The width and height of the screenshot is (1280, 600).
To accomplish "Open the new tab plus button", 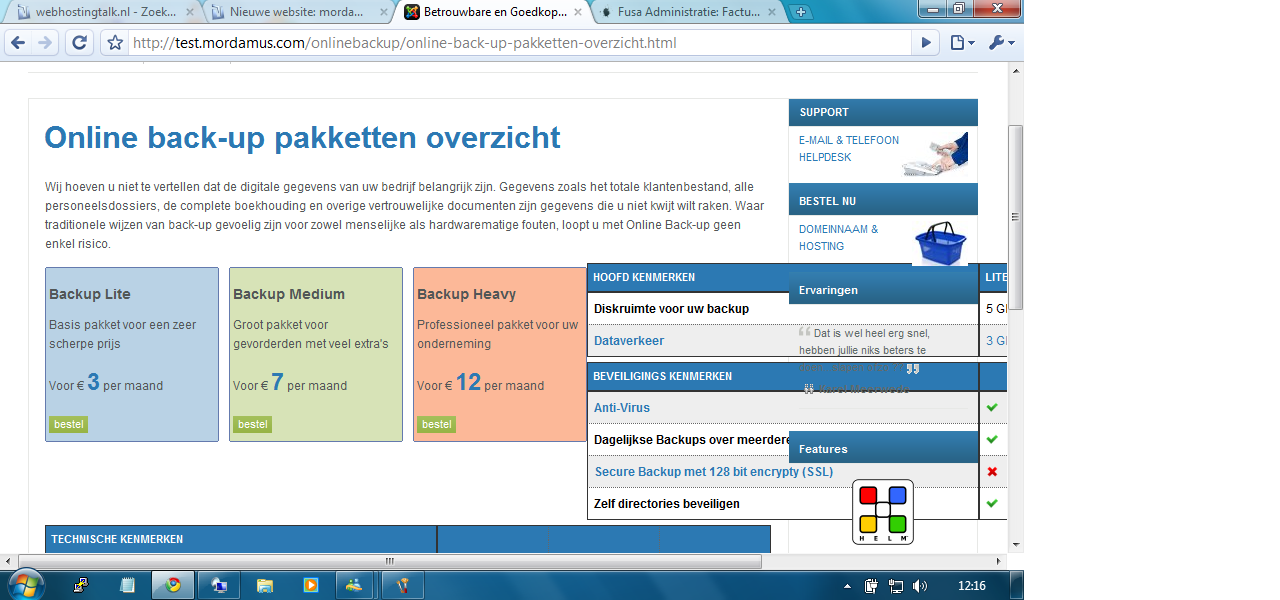I will [x=801, y=12].
